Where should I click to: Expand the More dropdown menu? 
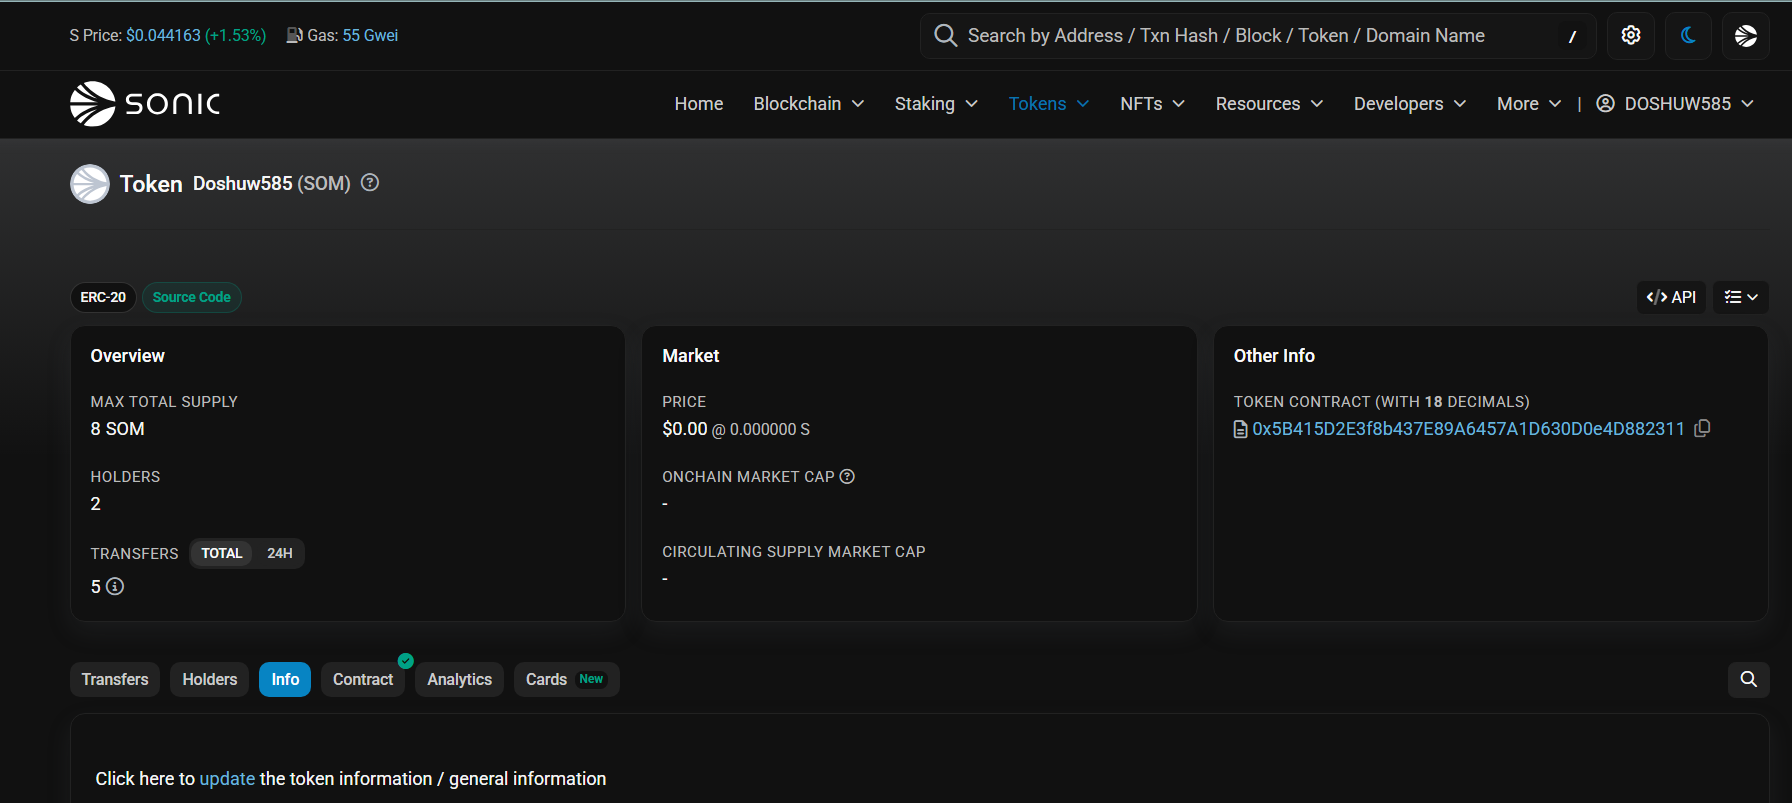tap(1529, 104)
